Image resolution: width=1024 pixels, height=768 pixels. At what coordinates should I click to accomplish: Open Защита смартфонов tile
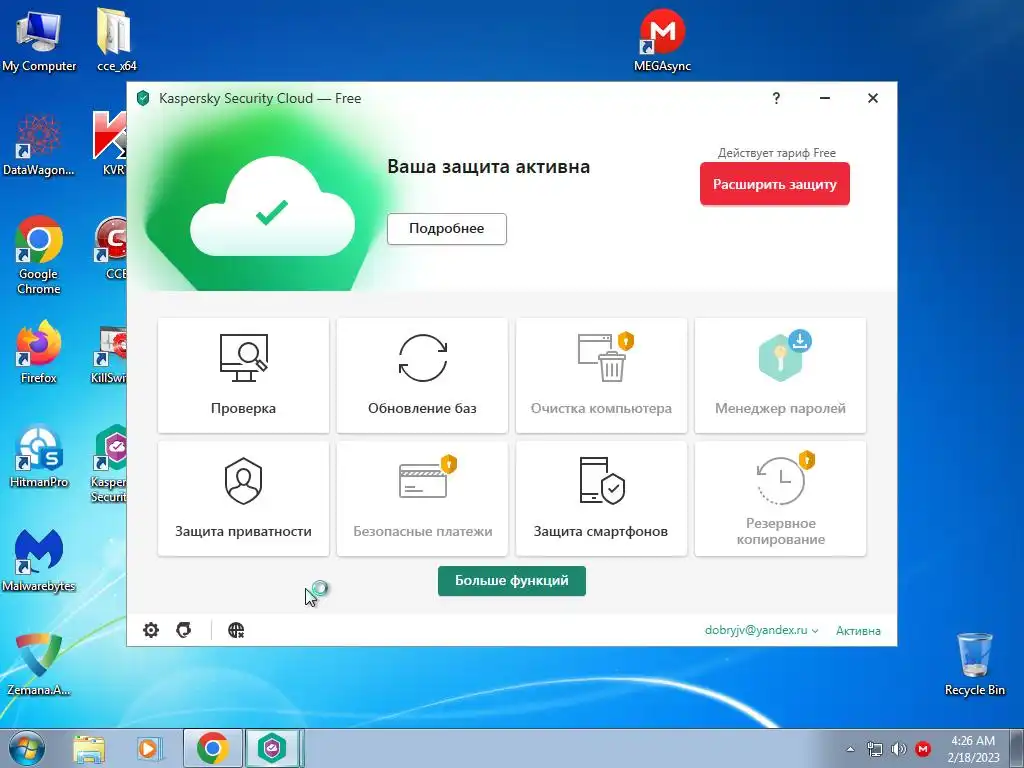coord(601,498)
